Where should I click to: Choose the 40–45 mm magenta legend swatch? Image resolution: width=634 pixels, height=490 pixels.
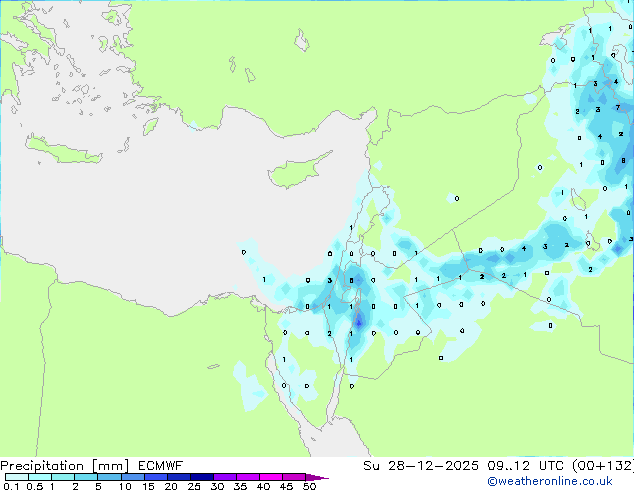(271, 477)
